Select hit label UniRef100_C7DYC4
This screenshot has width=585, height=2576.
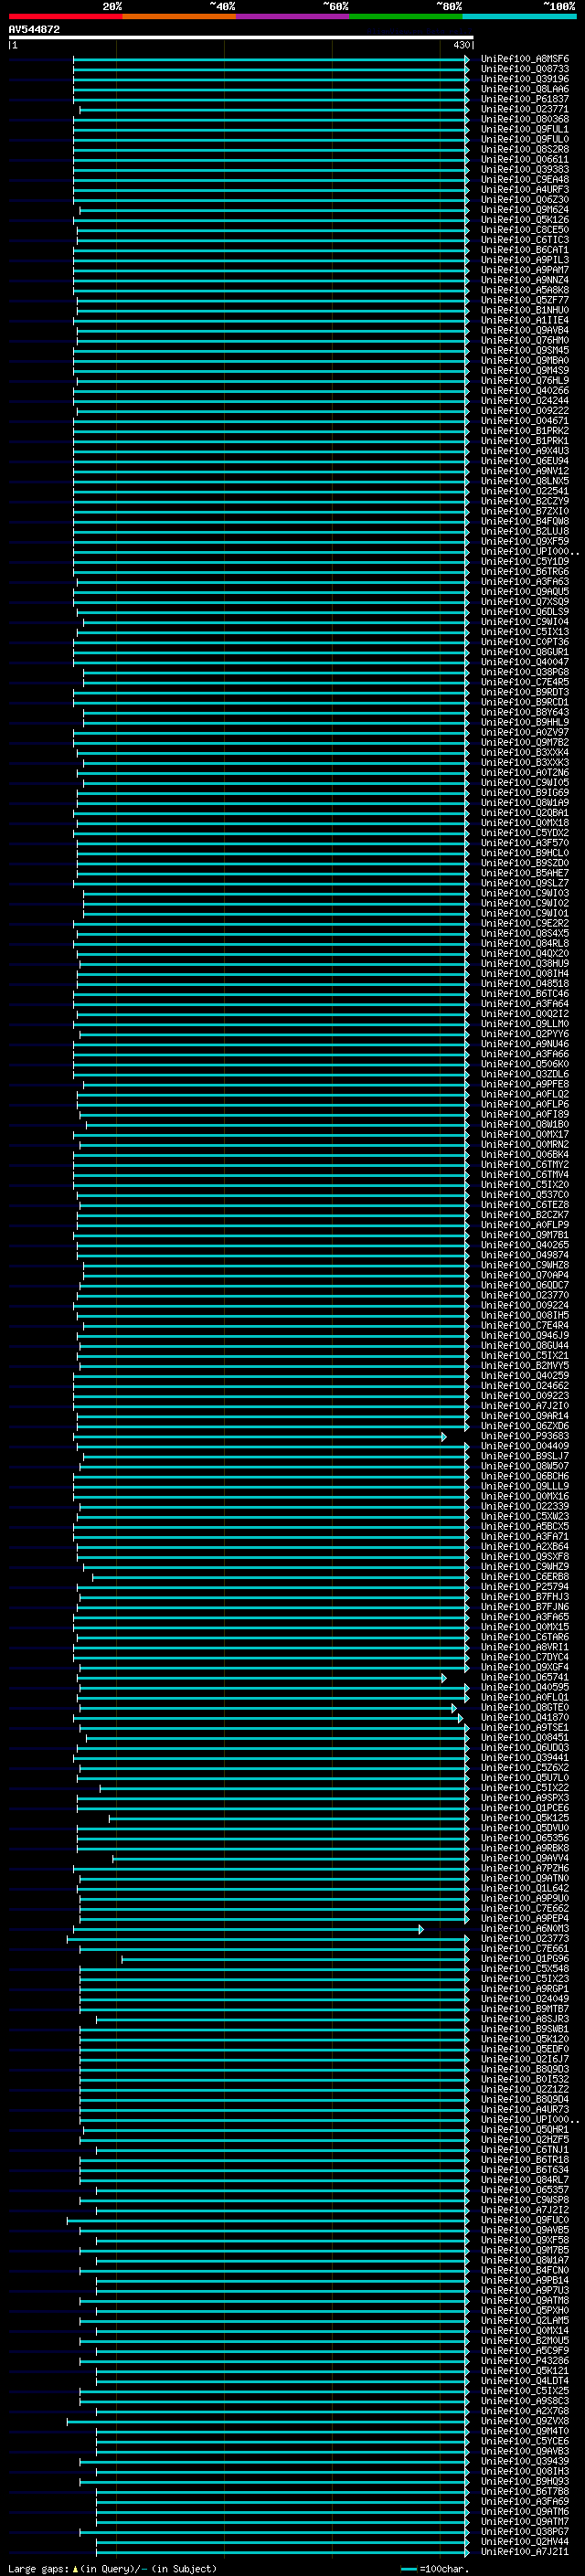(524, 1658)
